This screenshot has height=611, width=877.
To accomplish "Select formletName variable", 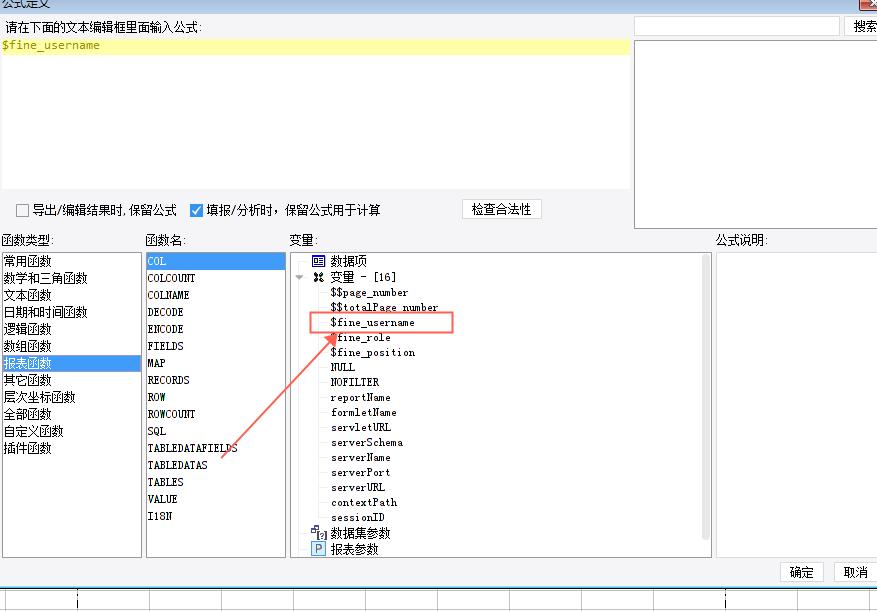I will pyautogui.click(x=364, y=413).
